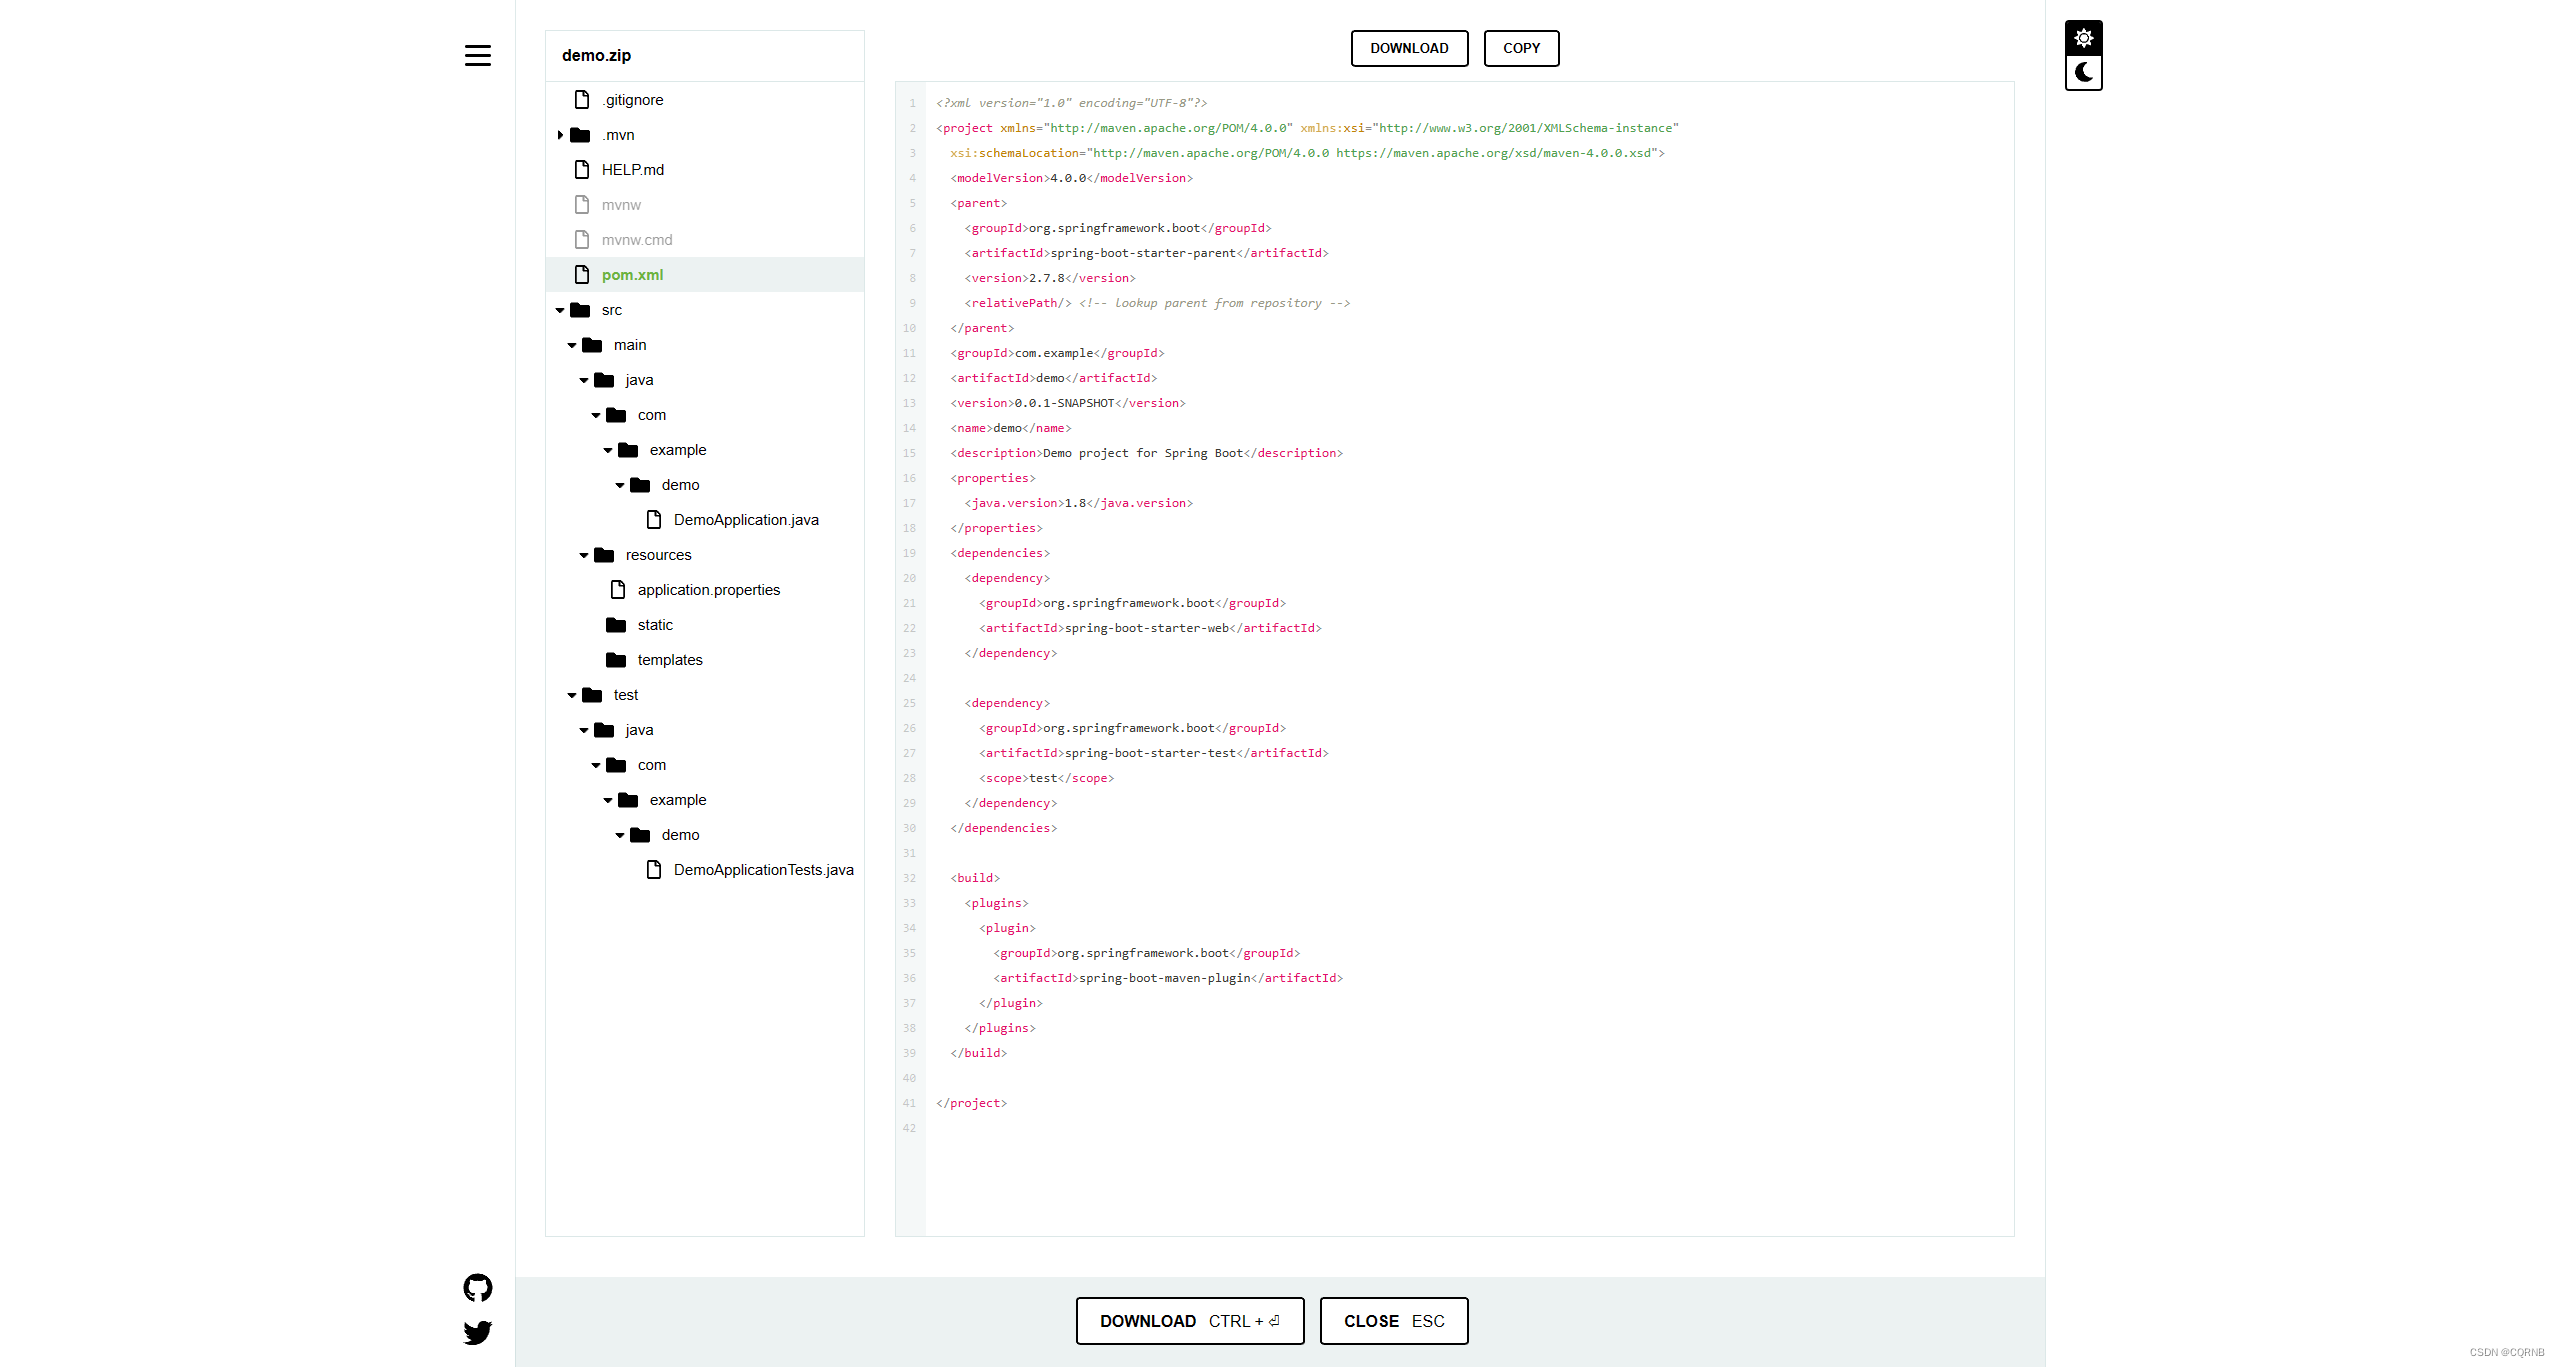Open application.properties file
The height and width of the screenshot is (1367, 2560).
pyautogui.click(x=708, y=590)
